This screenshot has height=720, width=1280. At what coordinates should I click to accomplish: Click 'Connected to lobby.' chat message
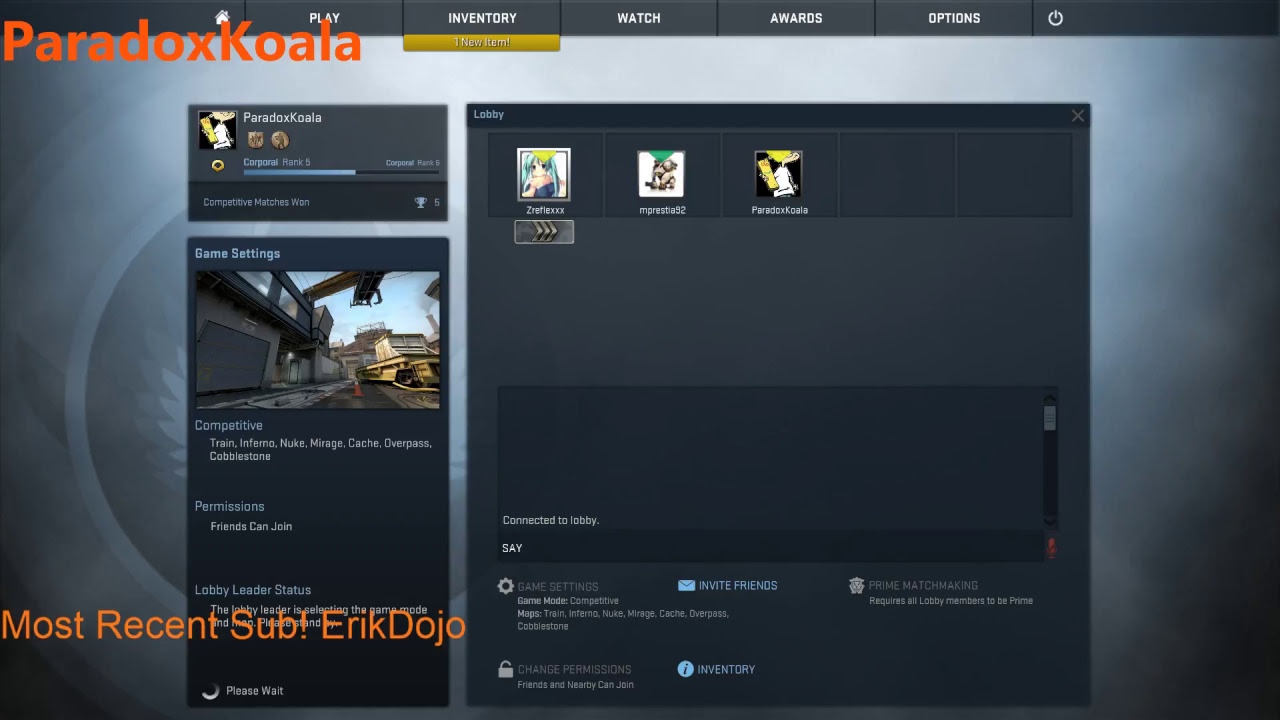tap(551, 521)
